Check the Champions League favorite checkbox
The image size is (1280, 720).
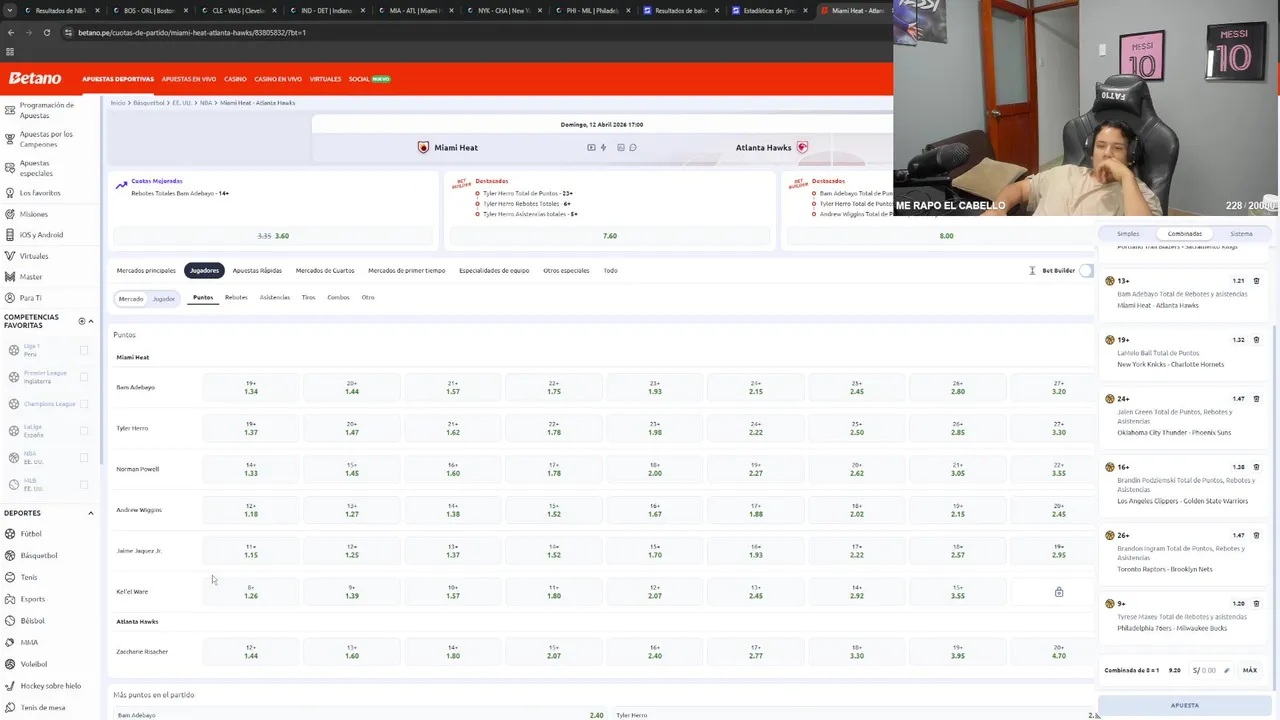[x=84, y=404]
